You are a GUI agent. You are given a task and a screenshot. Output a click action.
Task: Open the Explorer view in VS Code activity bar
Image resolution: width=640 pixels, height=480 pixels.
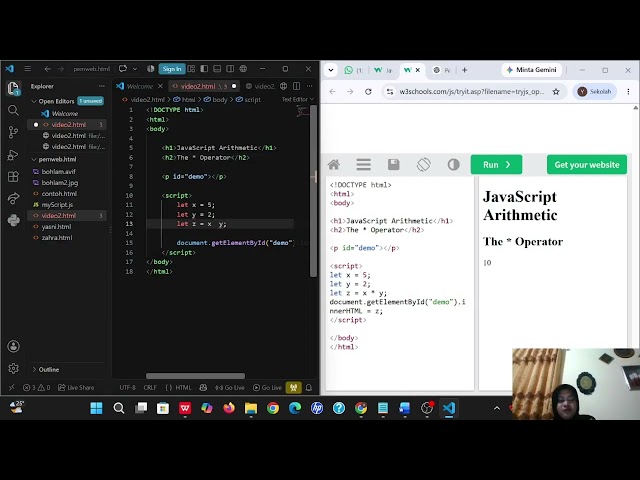tap(13, 88)
